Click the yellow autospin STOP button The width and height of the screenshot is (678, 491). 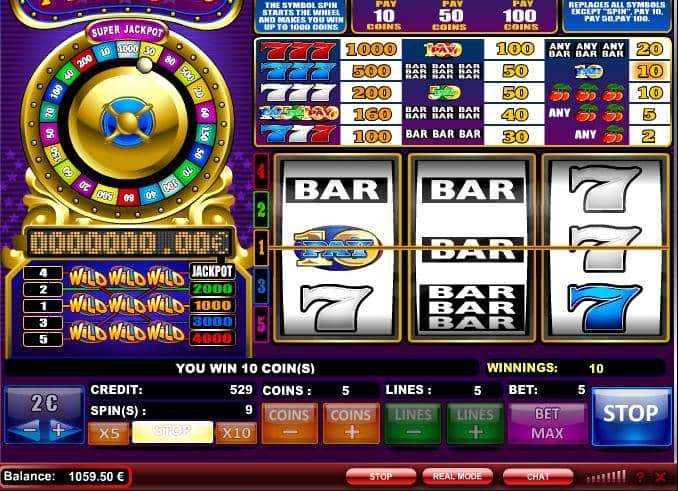pyautogui.click(x=173, y=432)
